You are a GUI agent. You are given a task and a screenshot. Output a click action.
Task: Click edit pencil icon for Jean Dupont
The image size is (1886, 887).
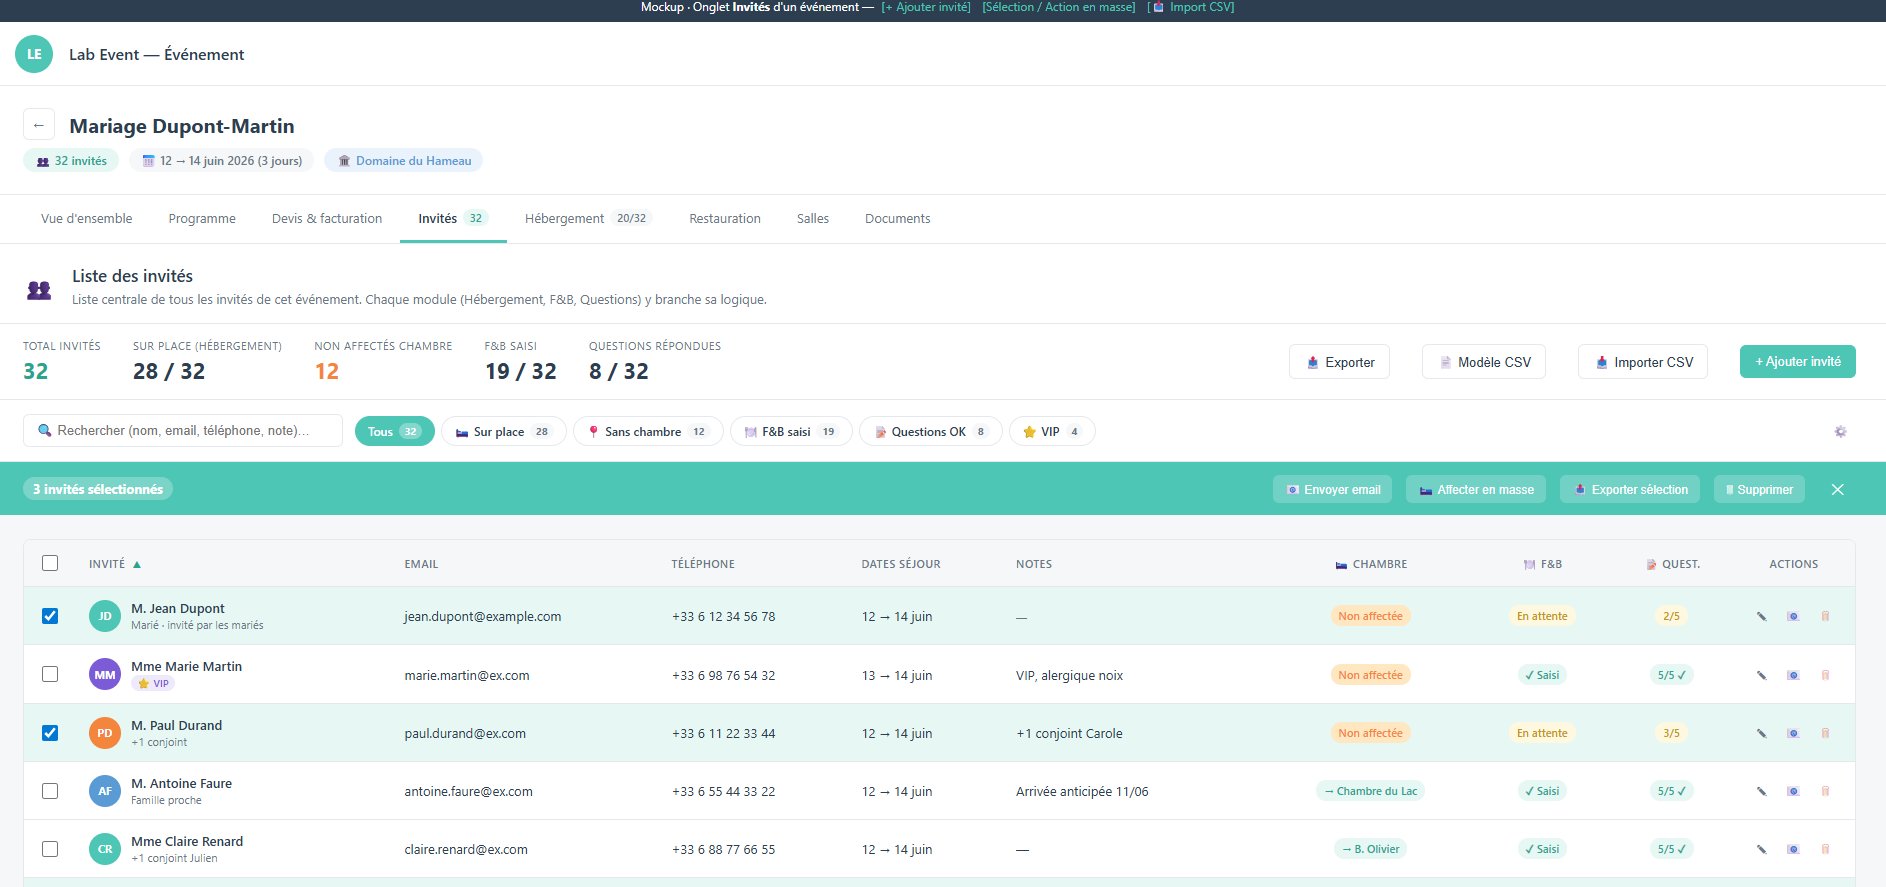(1761, 616)
